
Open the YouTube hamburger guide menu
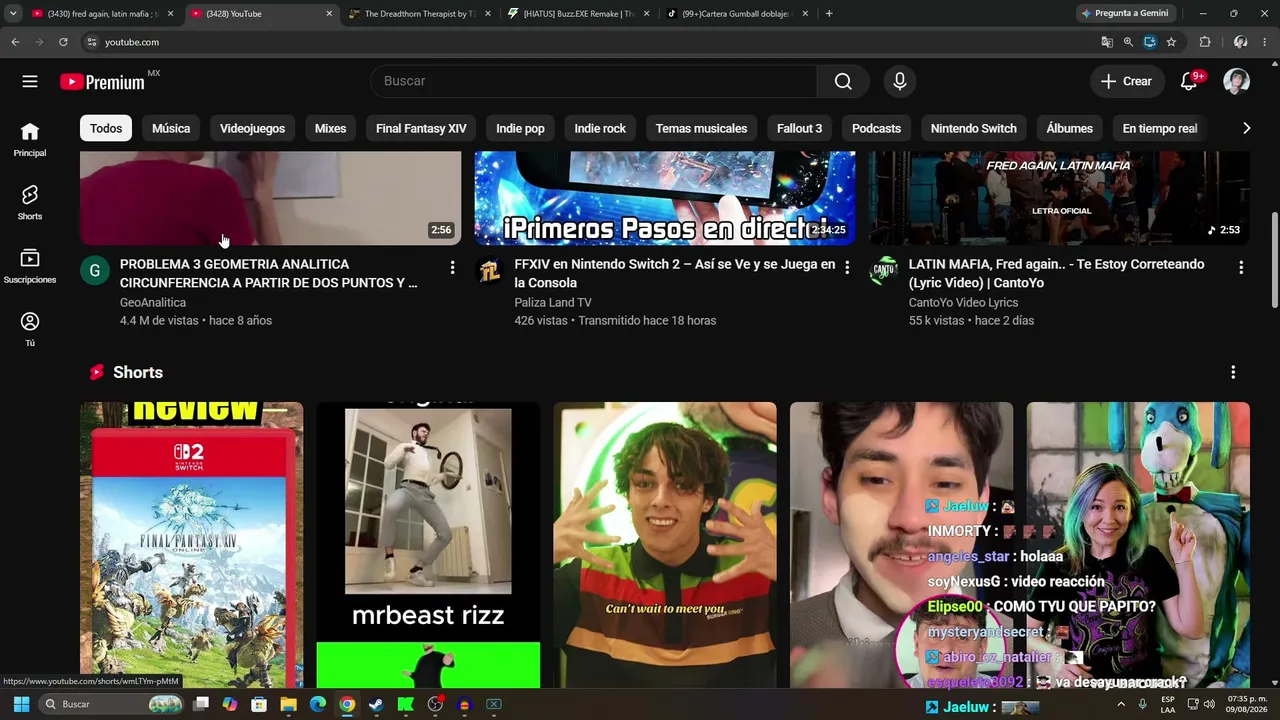pyautogui.click(x=30, y=81)
